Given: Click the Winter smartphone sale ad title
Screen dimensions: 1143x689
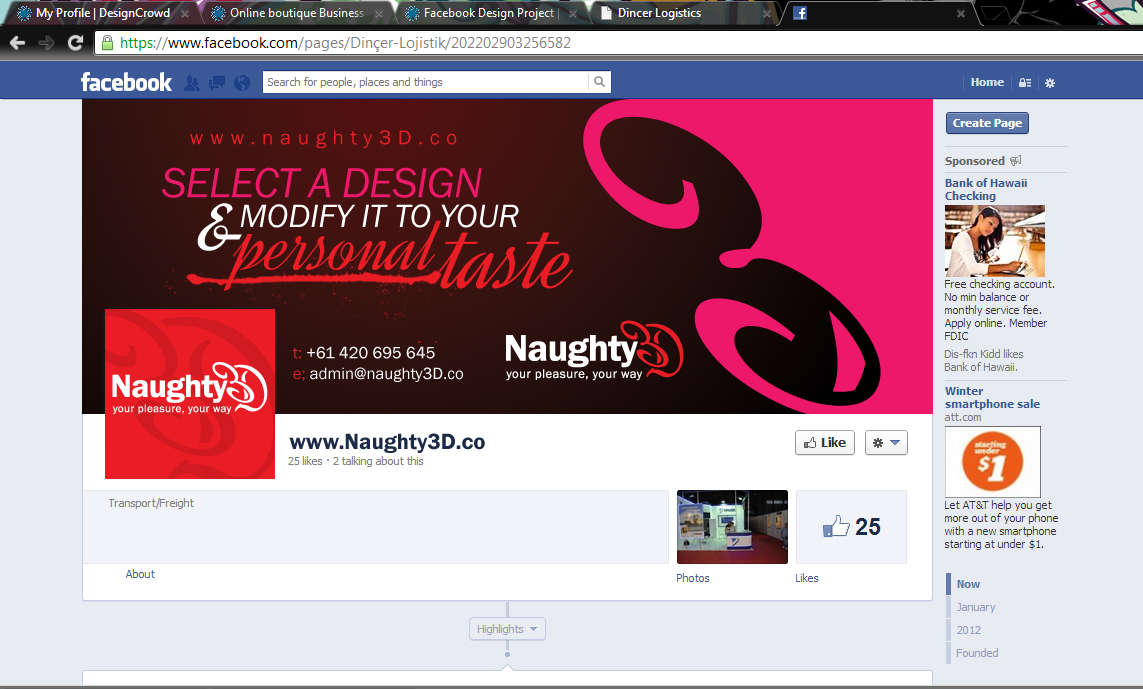Looking at the screenshot, I should [x=992, y=397].
